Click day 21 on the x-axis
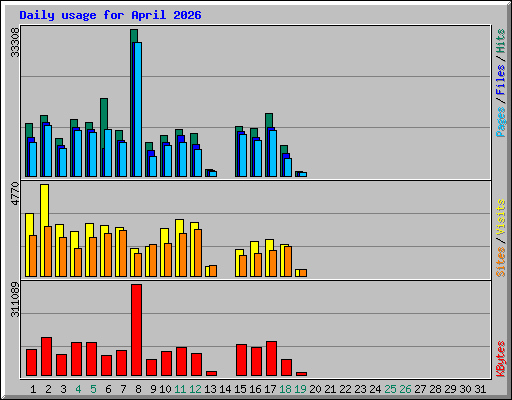 pyautogui.click(x=330, y=389)
